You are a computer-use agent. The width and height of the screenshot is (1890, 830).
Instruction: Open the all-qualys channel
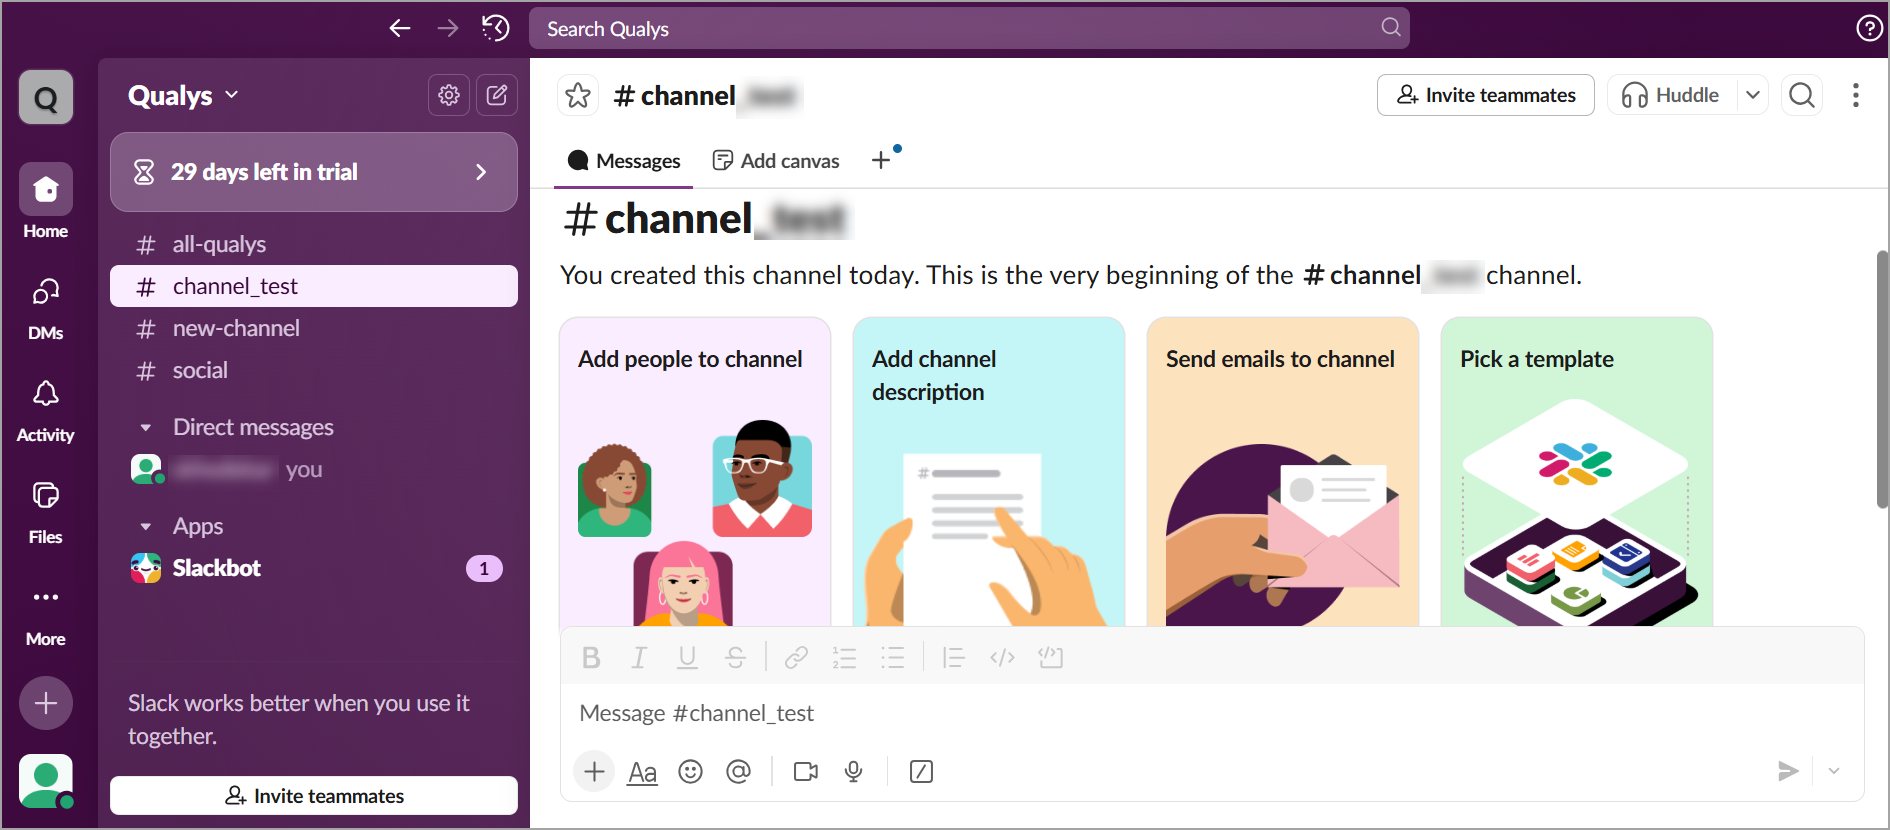[314, 244]
